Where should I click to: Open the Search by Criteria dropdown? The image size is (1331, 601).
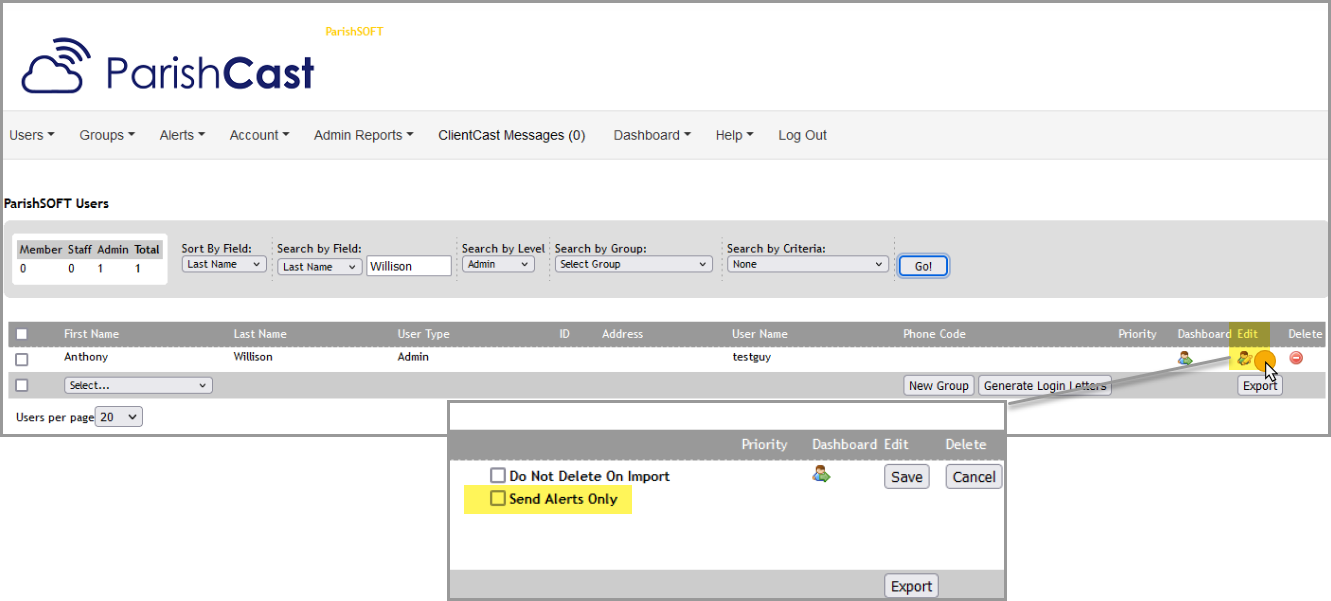808,264
